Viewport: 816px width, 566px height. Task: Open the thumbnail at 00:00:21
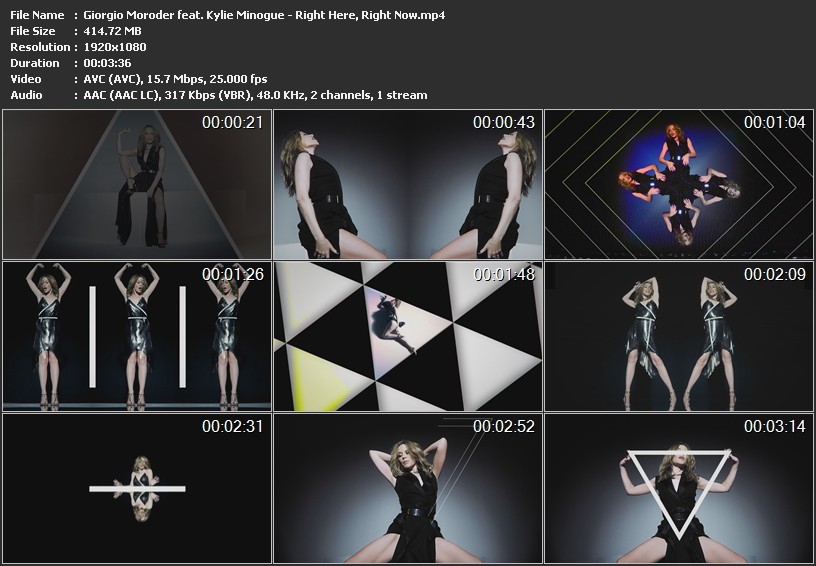[x=137, y=184]
